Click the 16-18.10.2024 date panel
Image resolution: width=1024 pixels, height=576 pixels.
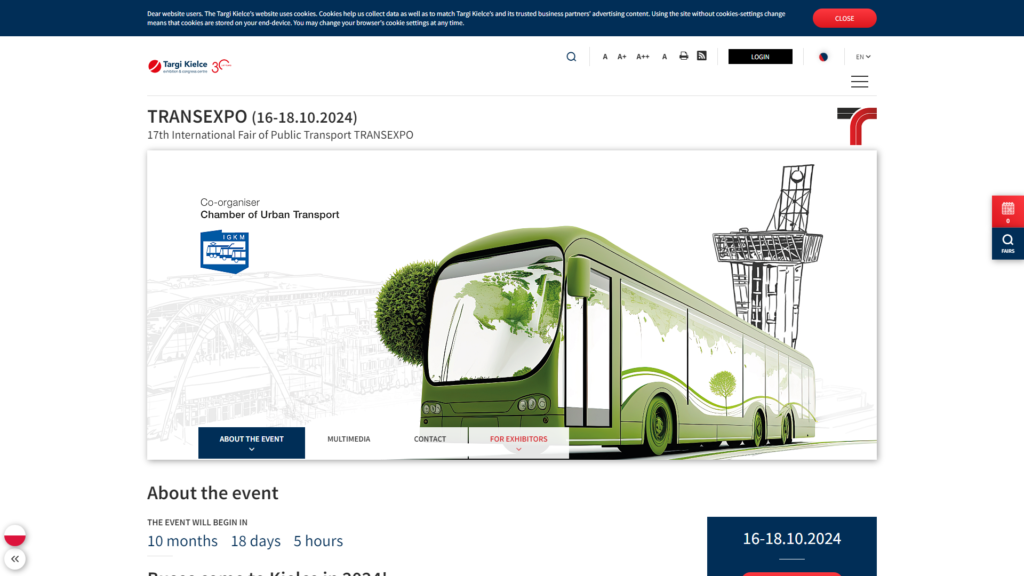pos(792,546)
